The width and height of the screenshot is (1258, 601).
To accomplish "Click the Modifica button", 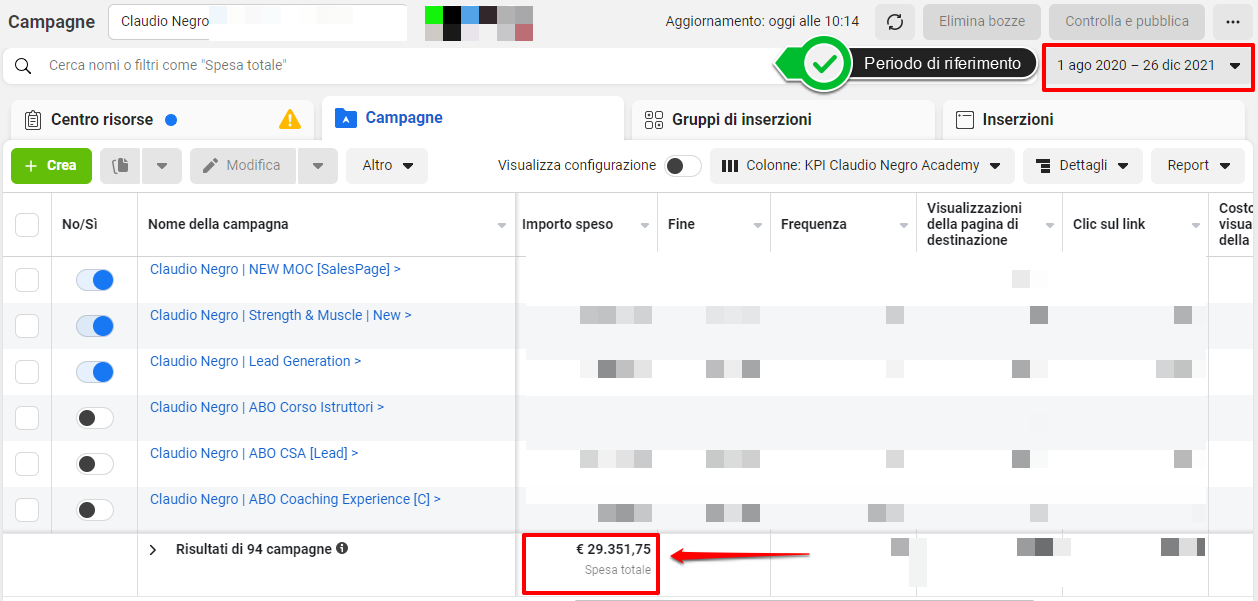I will click(x=243, y=166).
